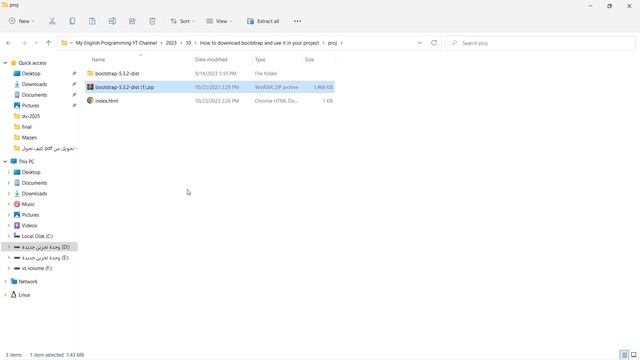Open Music under This PC
The image size is (640, 360).
tap(28, 204)
